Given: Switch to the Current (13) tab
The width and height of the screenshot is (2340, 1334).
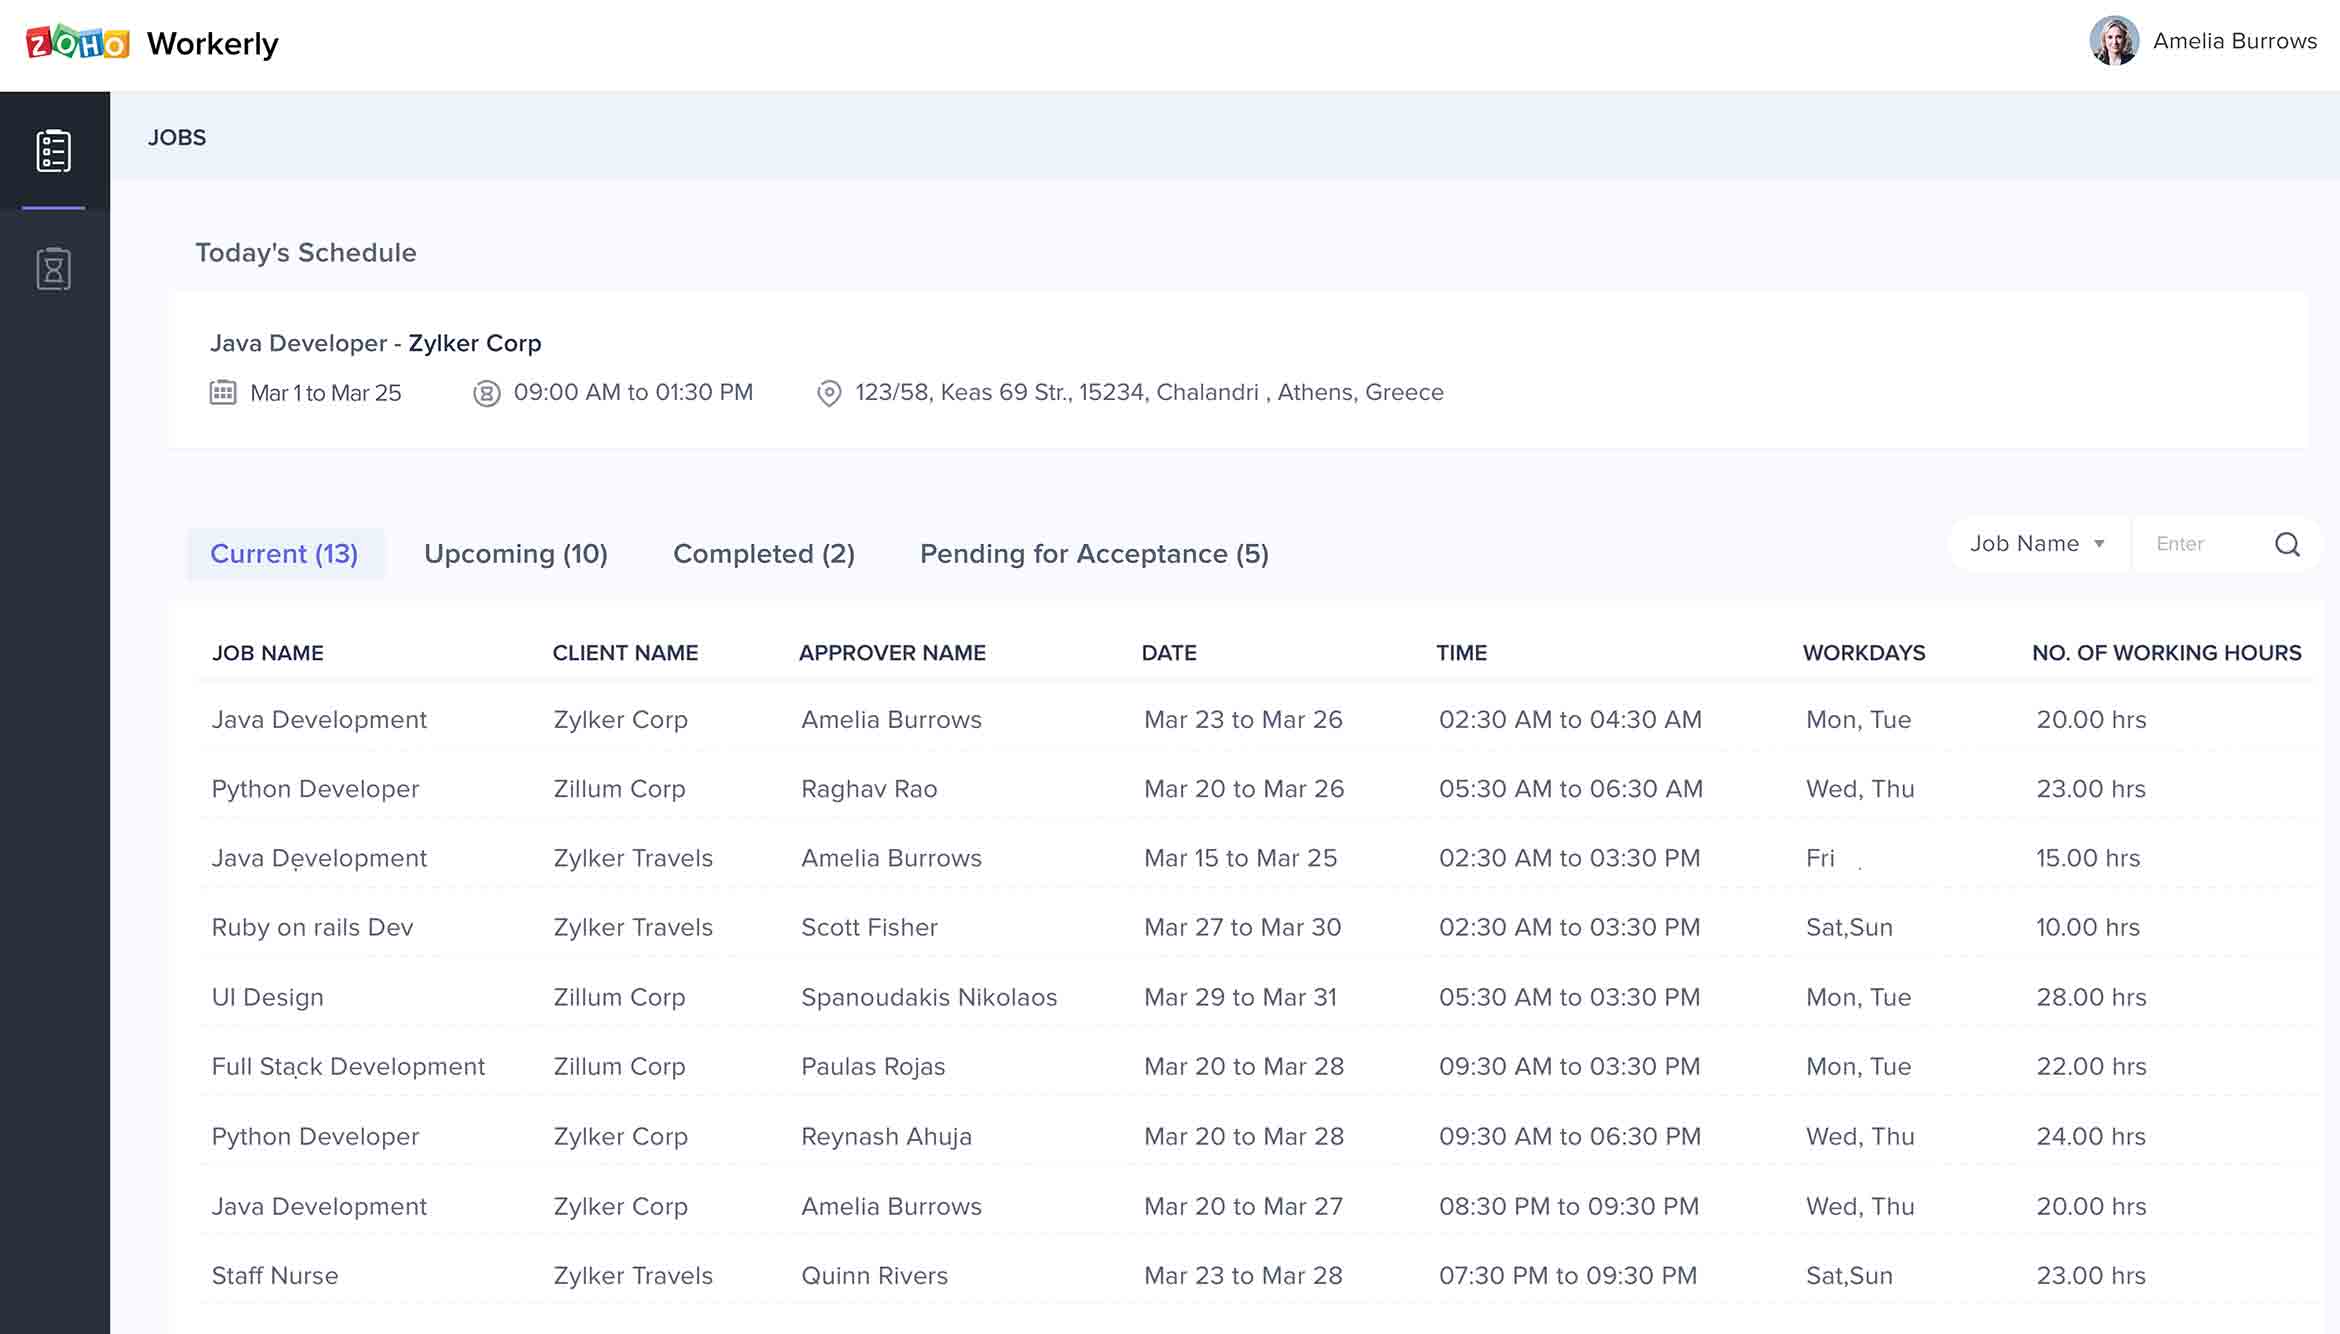Looking at the screenshot, I should [284, 554].
